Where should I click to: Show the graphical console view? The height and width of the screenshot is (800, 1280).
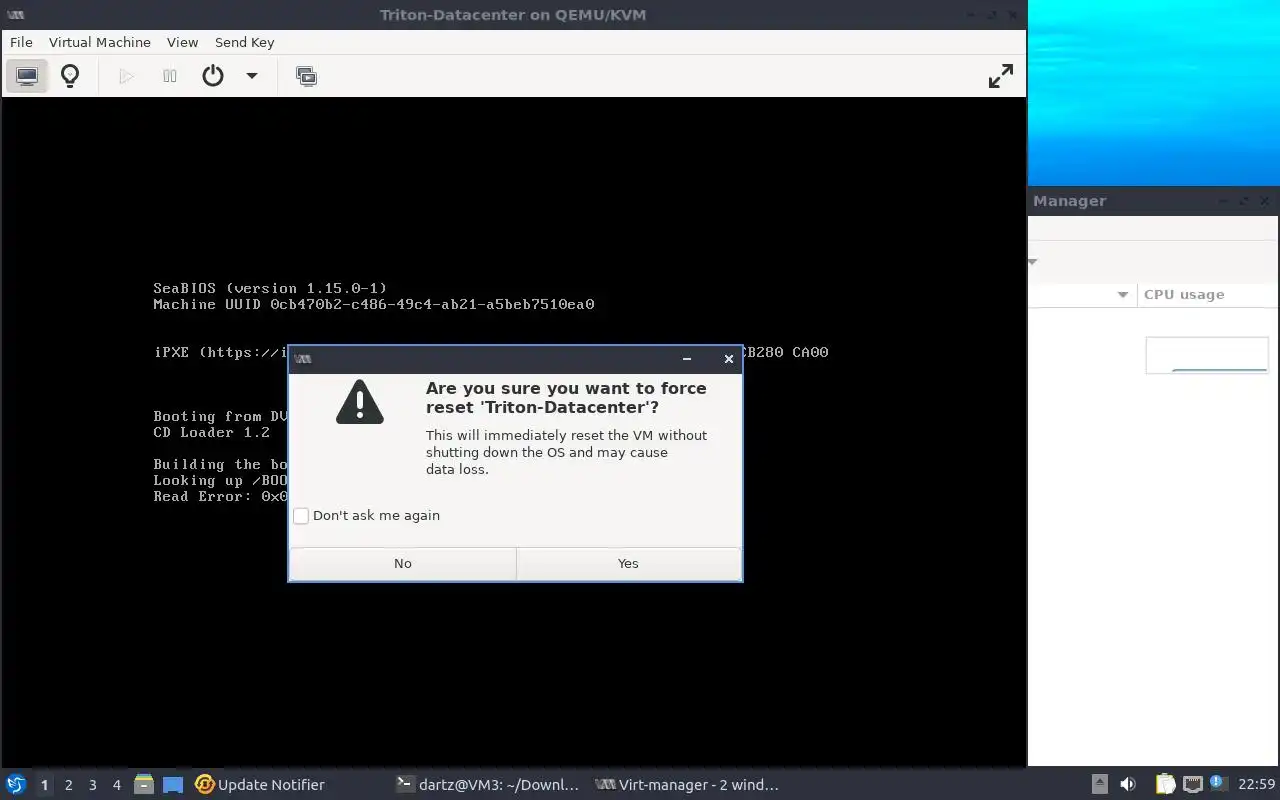tap(27, 76)
